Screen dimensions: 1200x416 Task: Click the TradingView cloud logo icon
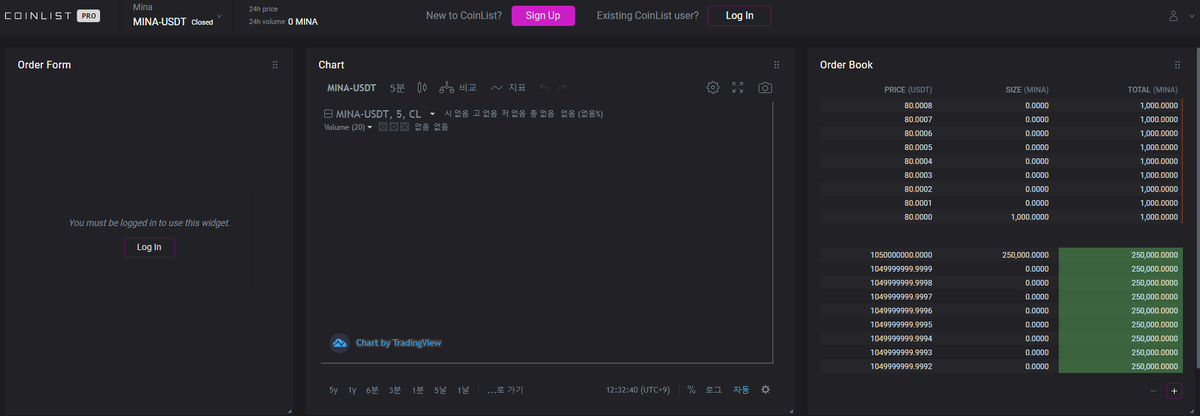coord(339,343)
